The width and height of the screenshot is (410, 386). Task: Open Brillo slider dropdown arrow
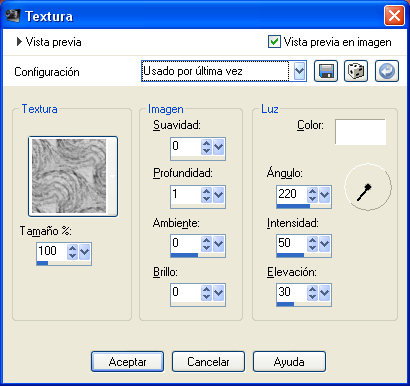[x=218, y=293]
